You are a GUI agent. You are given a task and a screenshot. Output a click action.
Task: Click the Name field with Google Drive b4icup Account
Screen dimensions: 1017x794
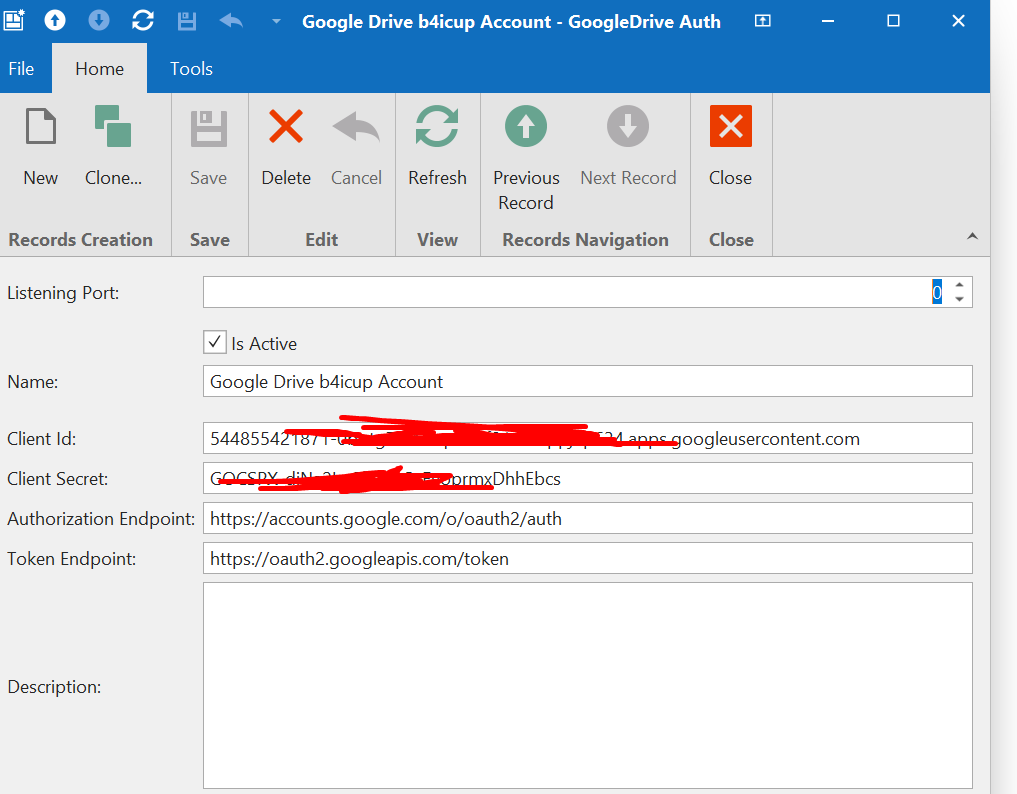(x=588, y=381)
